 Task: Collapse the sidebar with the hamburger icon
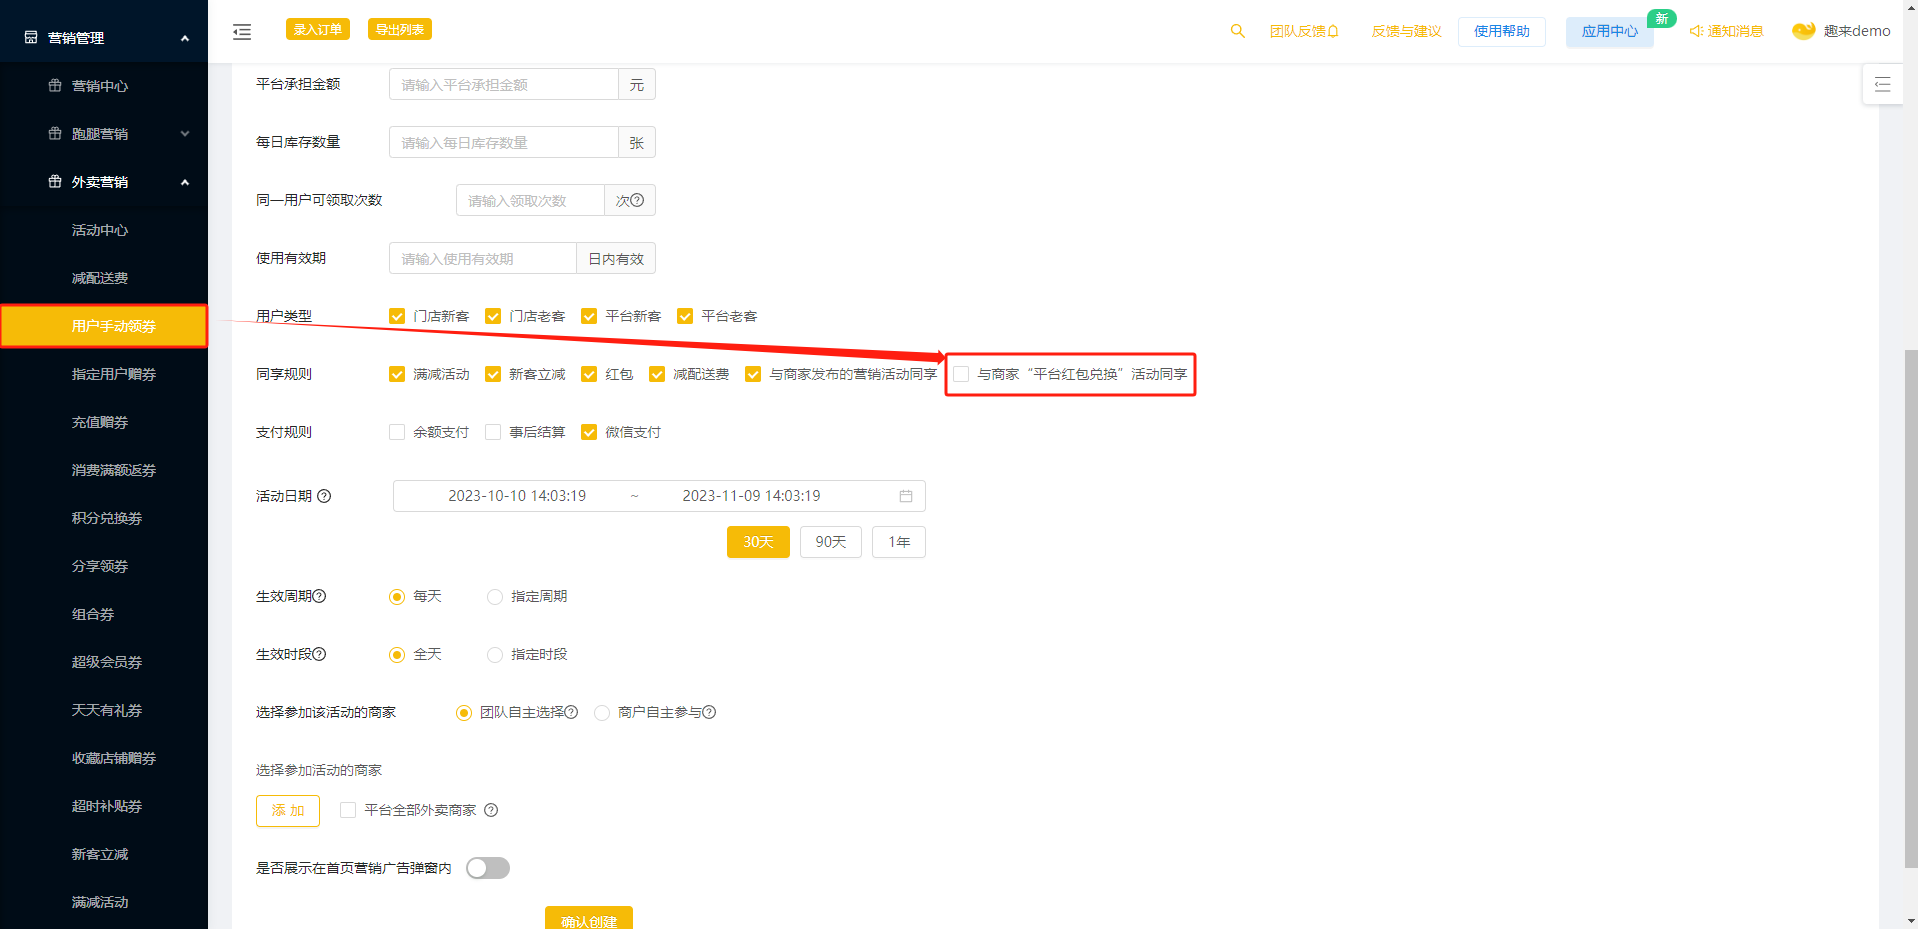coord(242,32)
